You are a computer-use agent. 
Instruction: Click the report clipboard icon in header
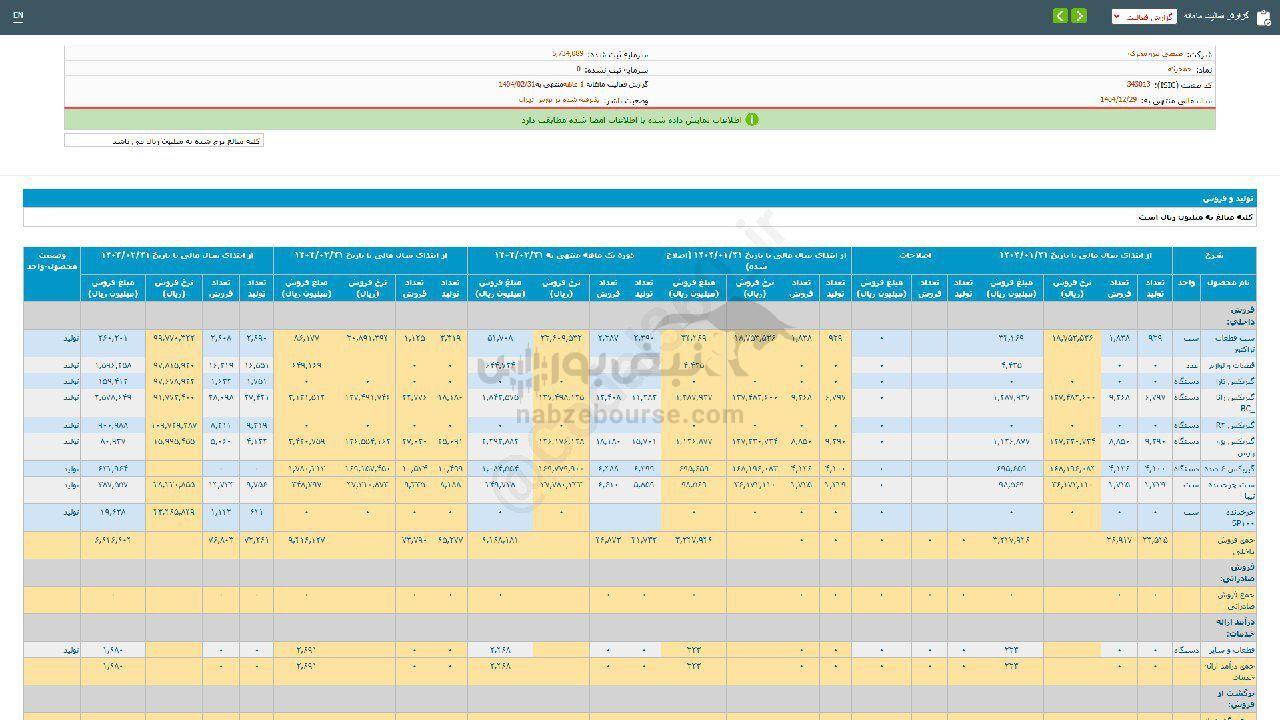[1264, 17]
